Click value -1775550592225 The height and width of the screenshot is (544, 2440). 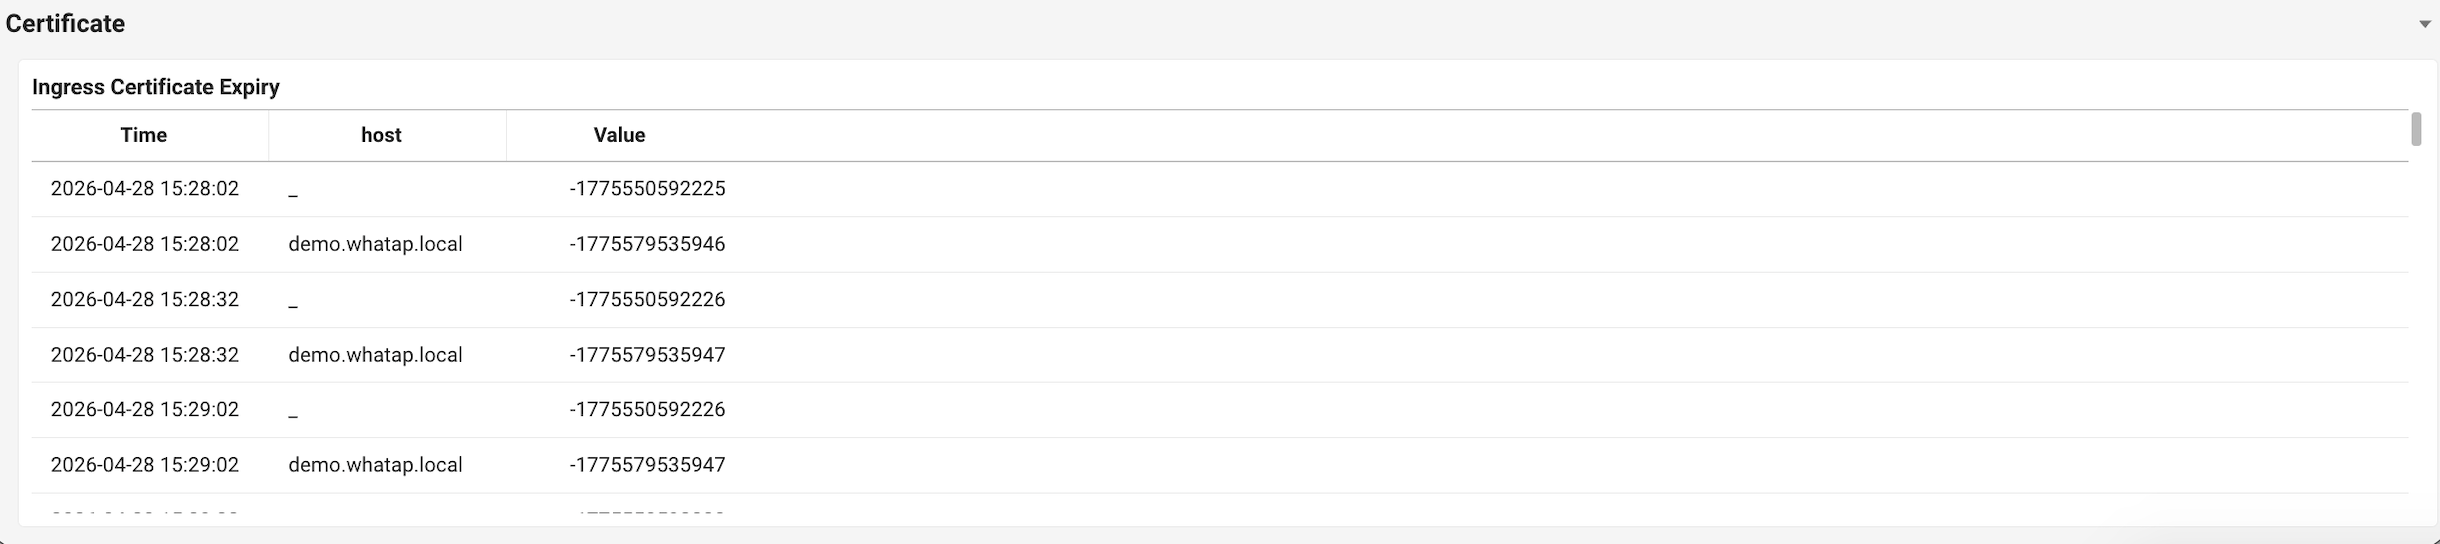[647, 188]
